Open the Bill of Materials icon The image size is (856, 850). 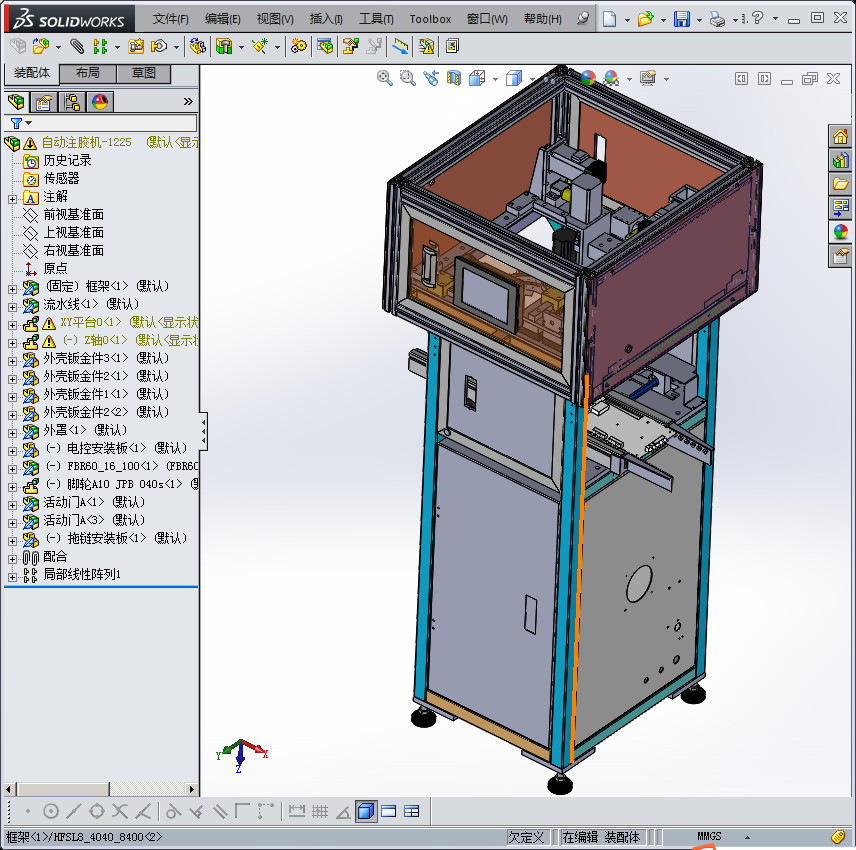pos(325,46)
